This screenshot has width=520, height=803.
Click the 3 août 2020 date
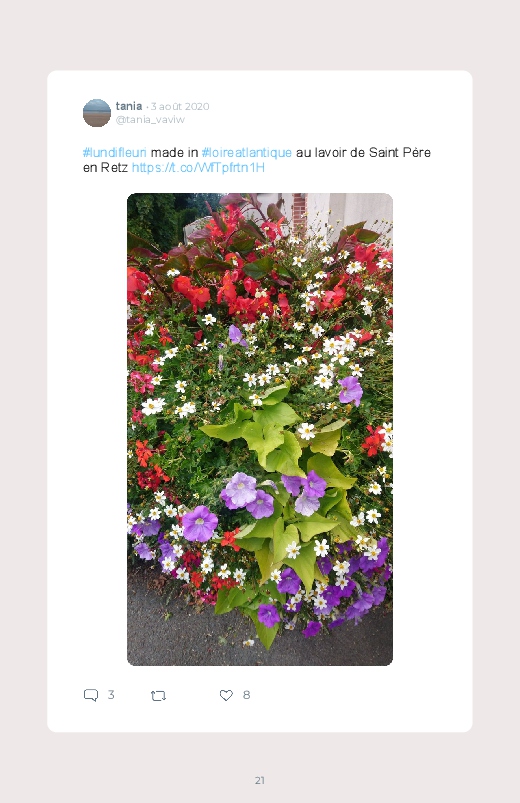coord(180,106)
